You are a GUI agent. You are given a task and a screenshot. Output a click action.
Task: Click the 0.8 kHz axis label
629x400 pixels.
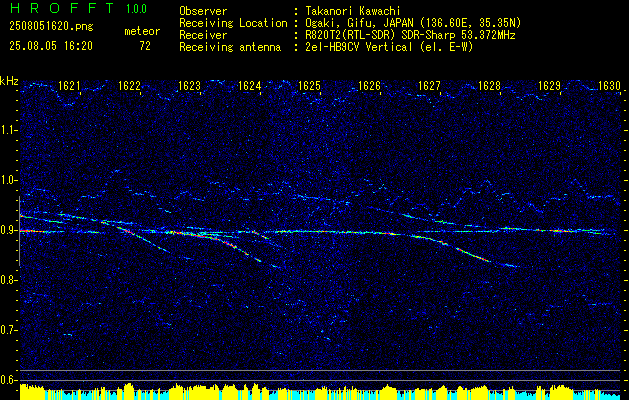tap(7, 280)
